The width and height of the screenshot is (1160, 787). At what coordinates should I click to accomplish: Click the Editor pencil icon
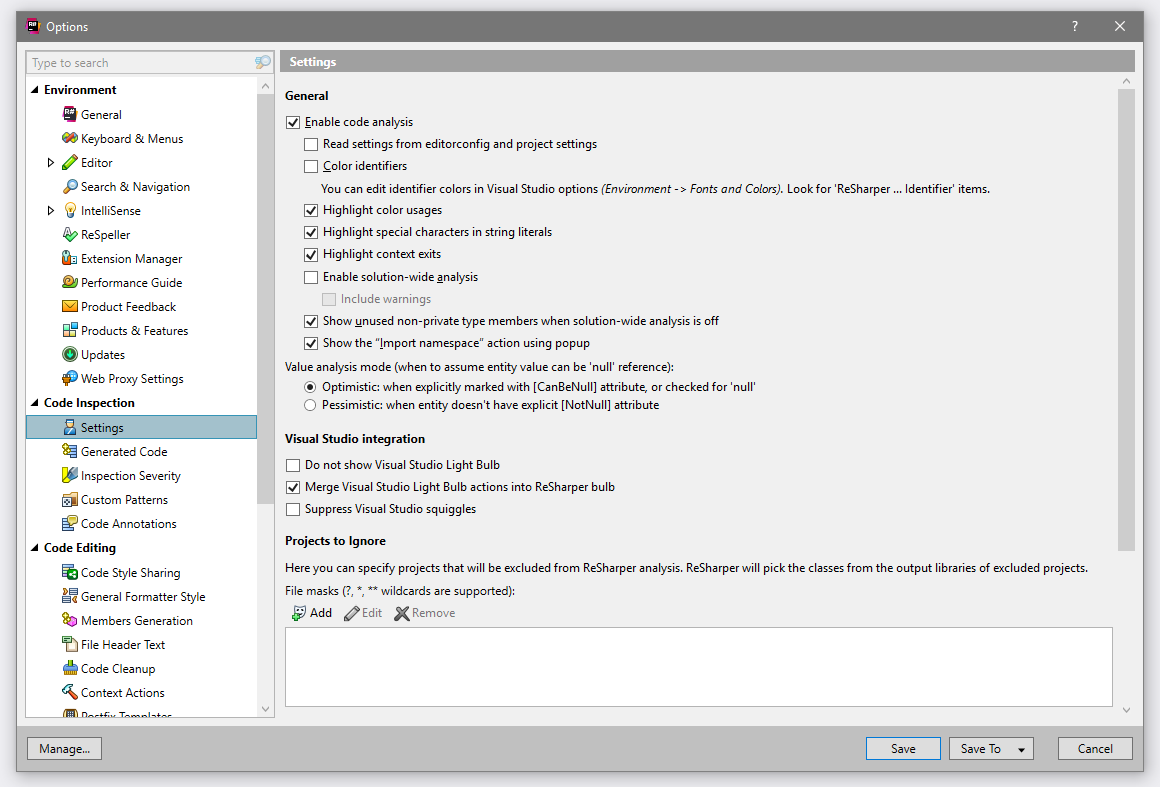click(x=70, y=162)
